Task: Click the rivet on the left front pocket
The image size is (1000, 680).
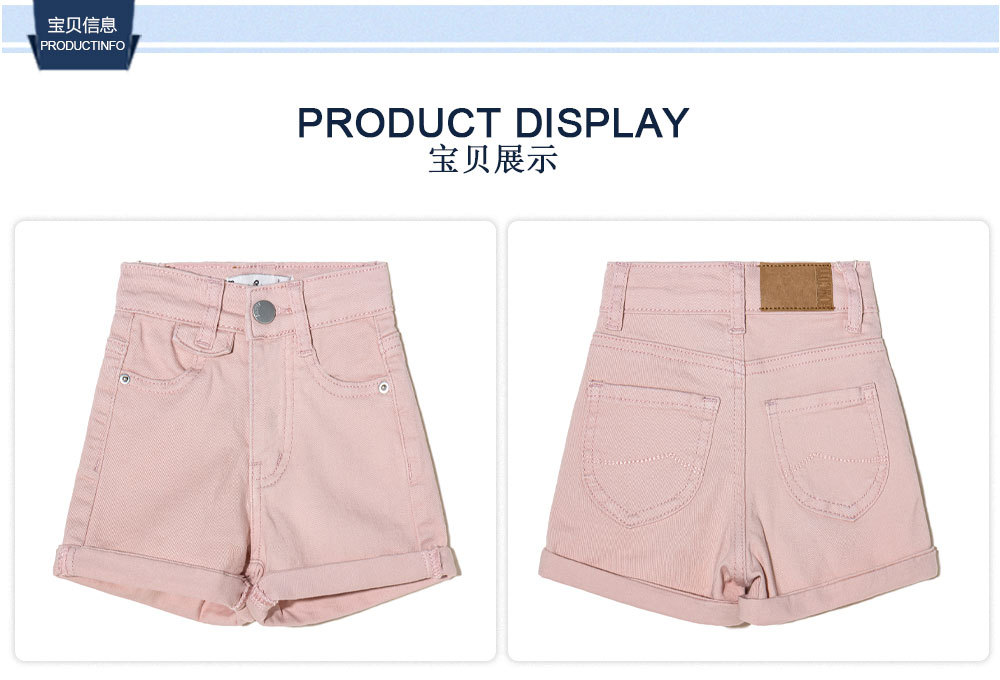Action: (x=125, y=379)
